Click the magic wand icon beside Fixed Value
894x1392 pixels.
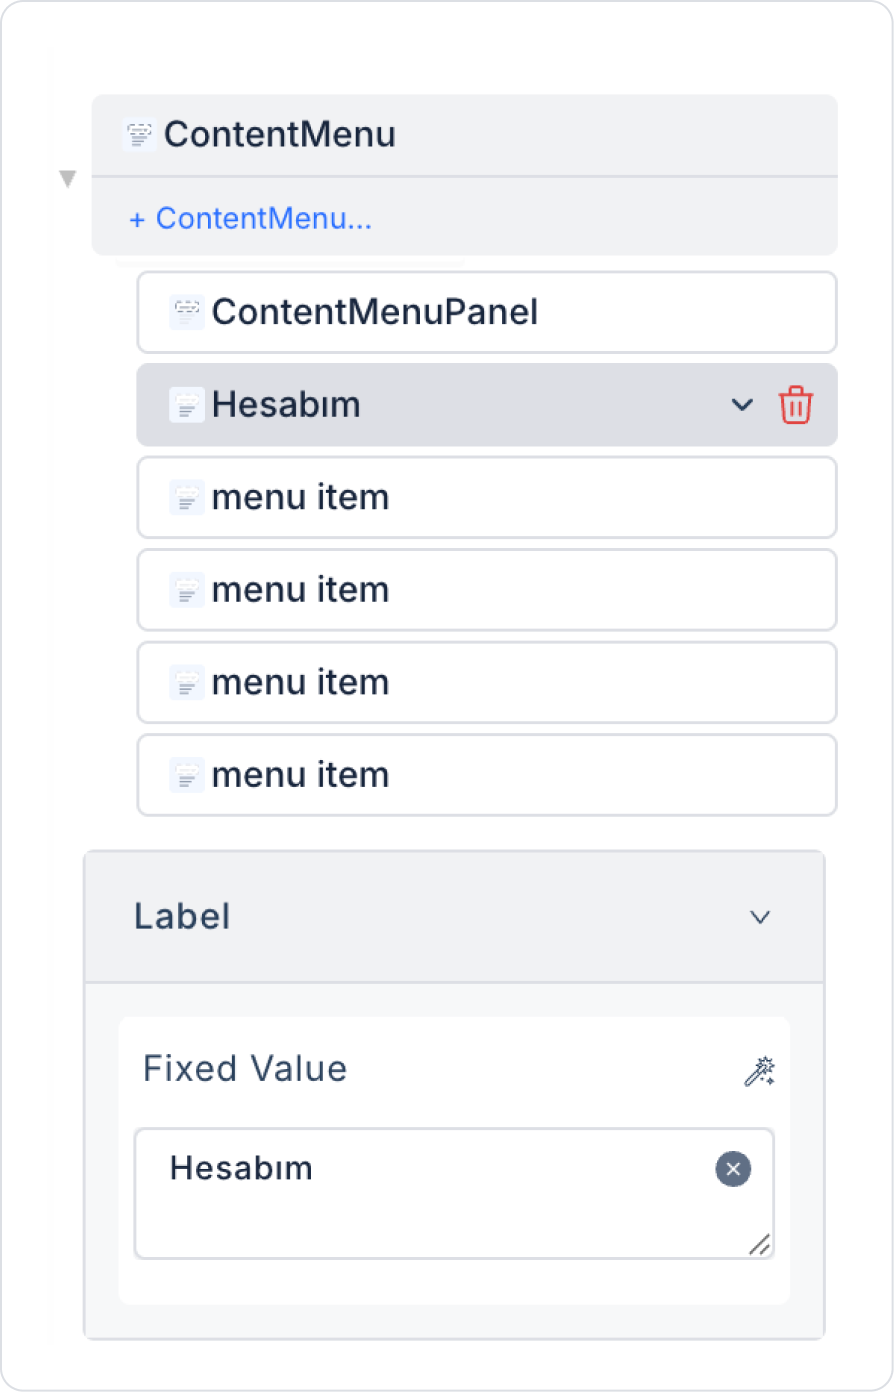[759, 1071]
